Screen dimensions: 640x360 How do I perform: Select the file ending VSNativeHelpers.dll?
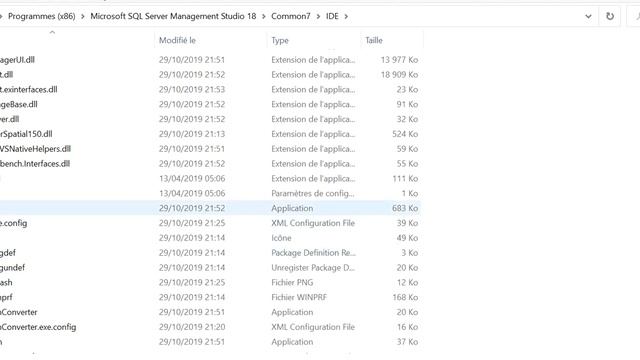point(36,149)
